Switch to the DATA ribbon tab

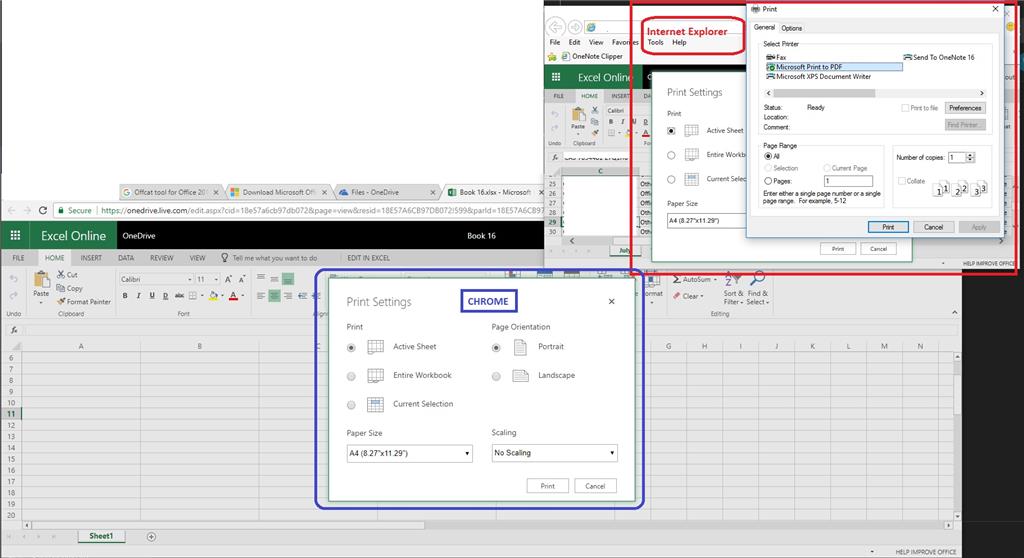click(126, 258)
